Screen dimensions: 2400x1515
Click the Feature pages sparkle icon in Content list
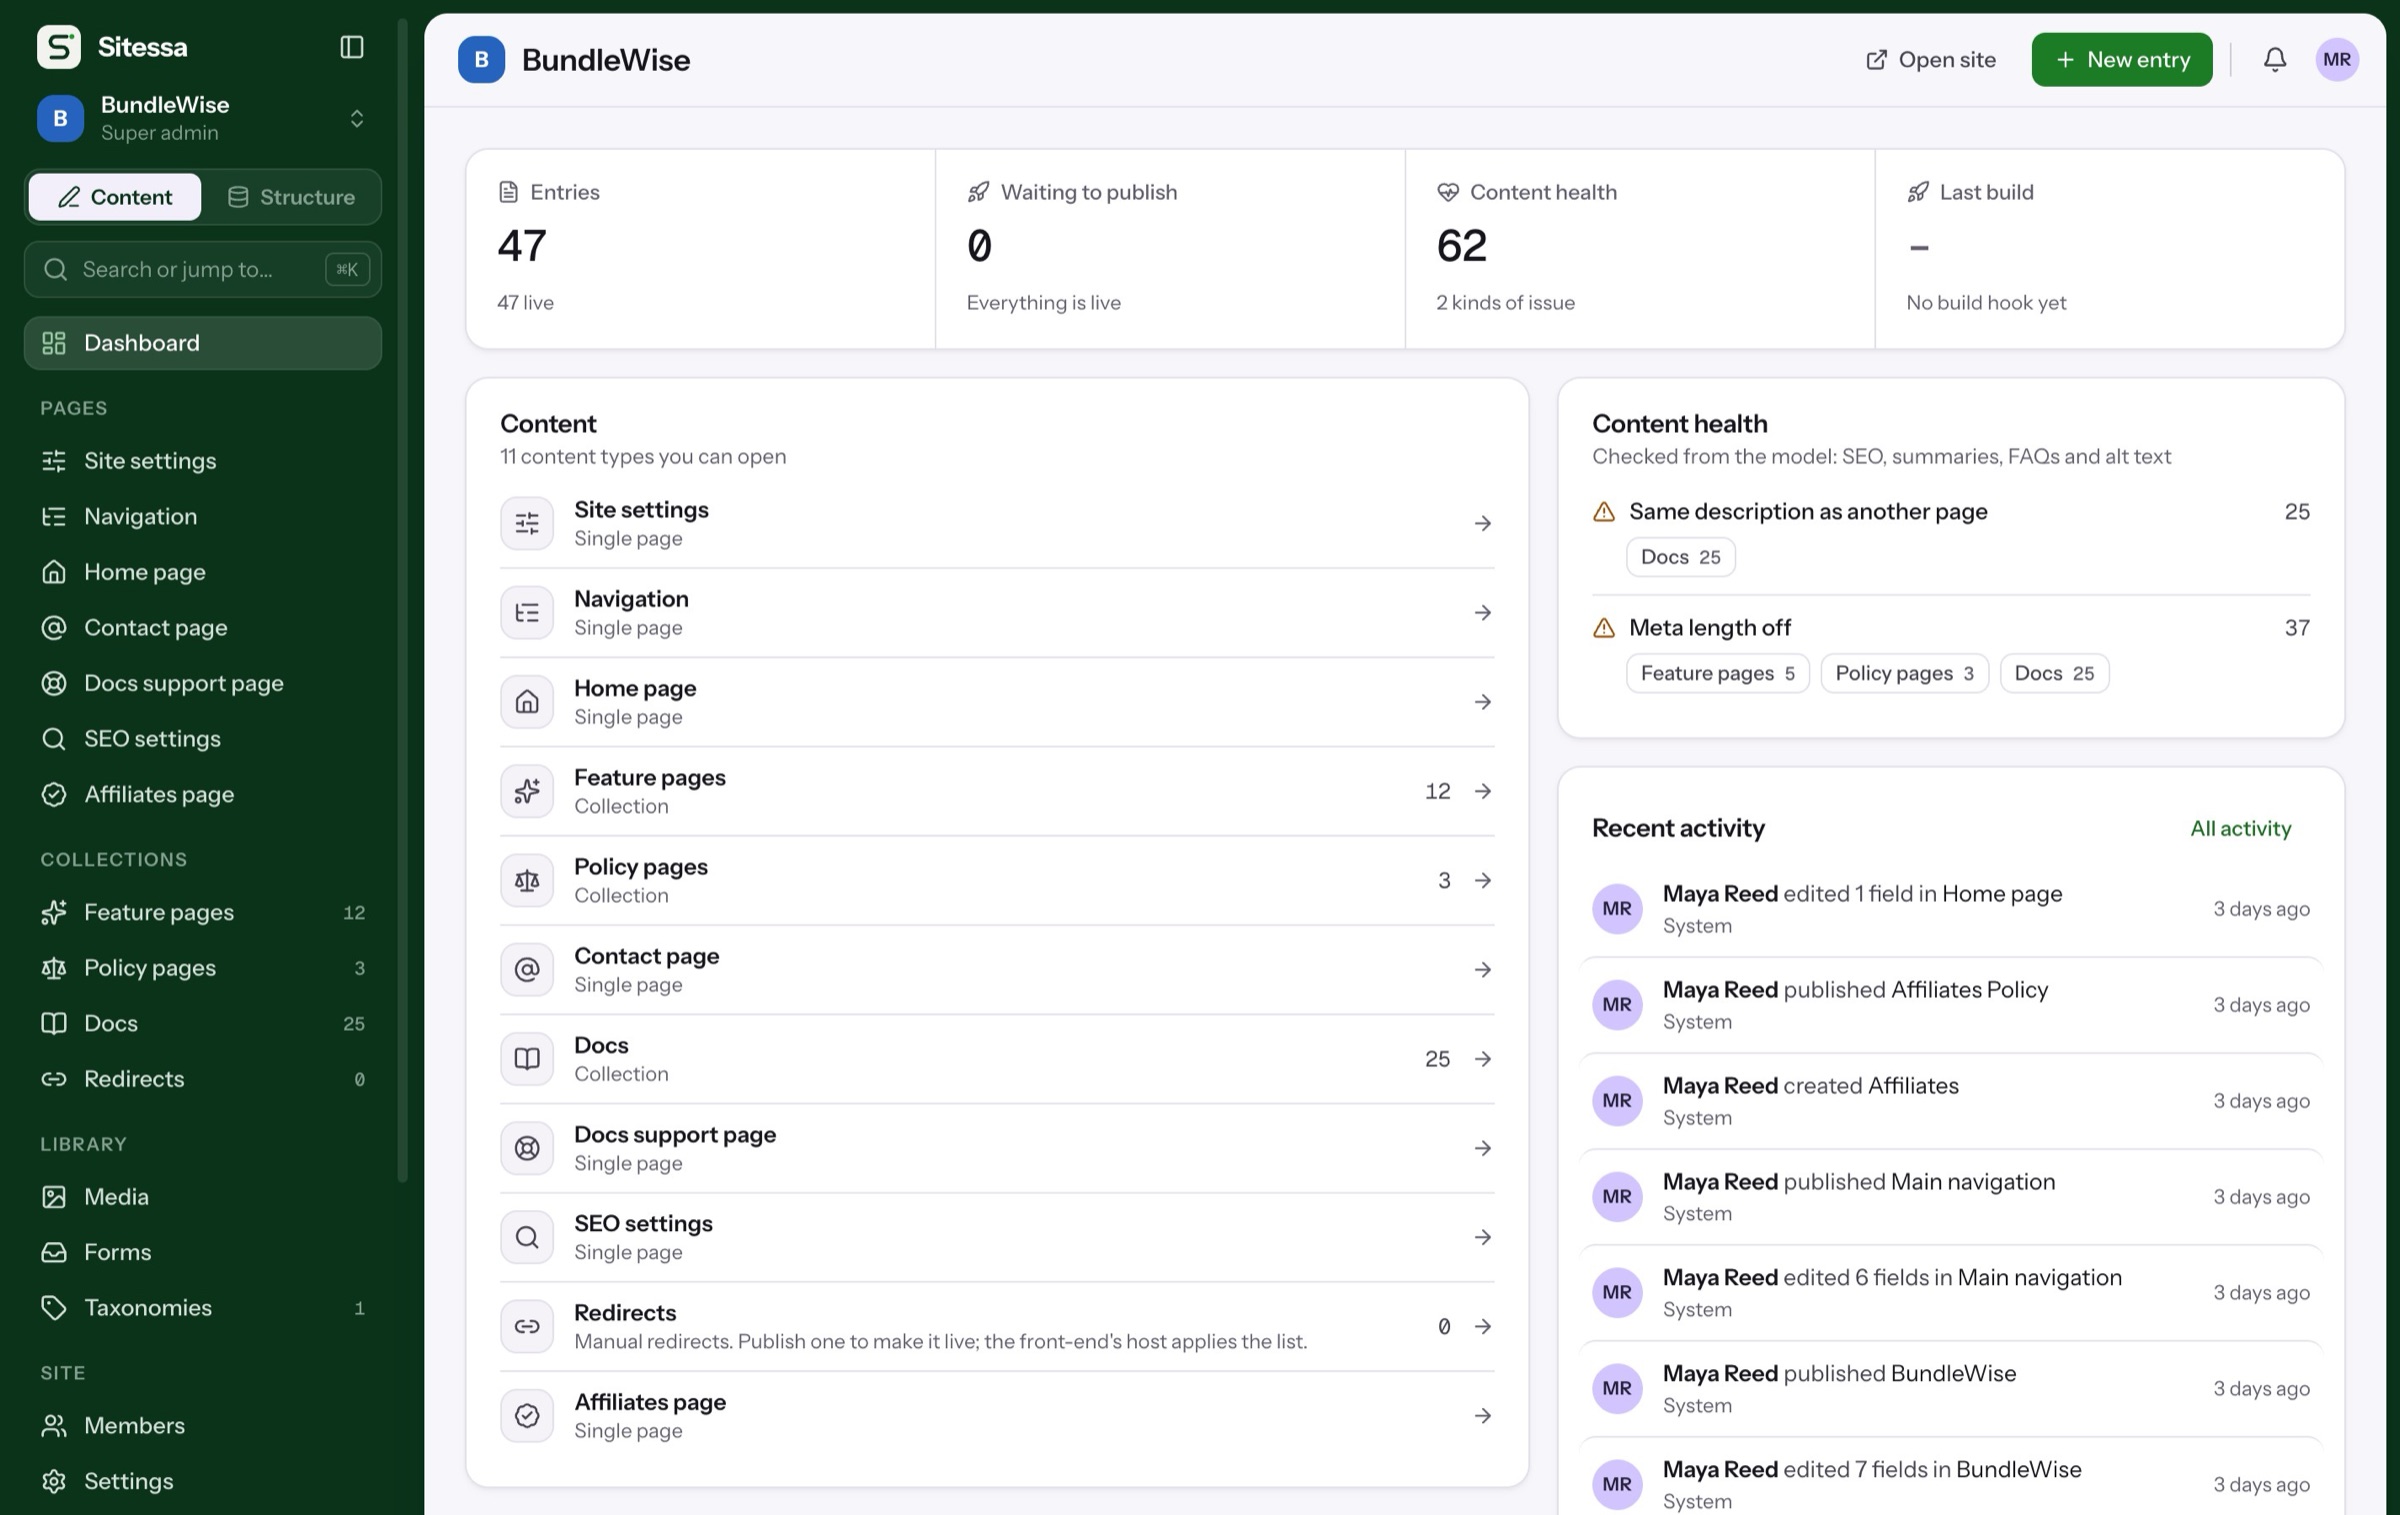[x=527, y=791]
